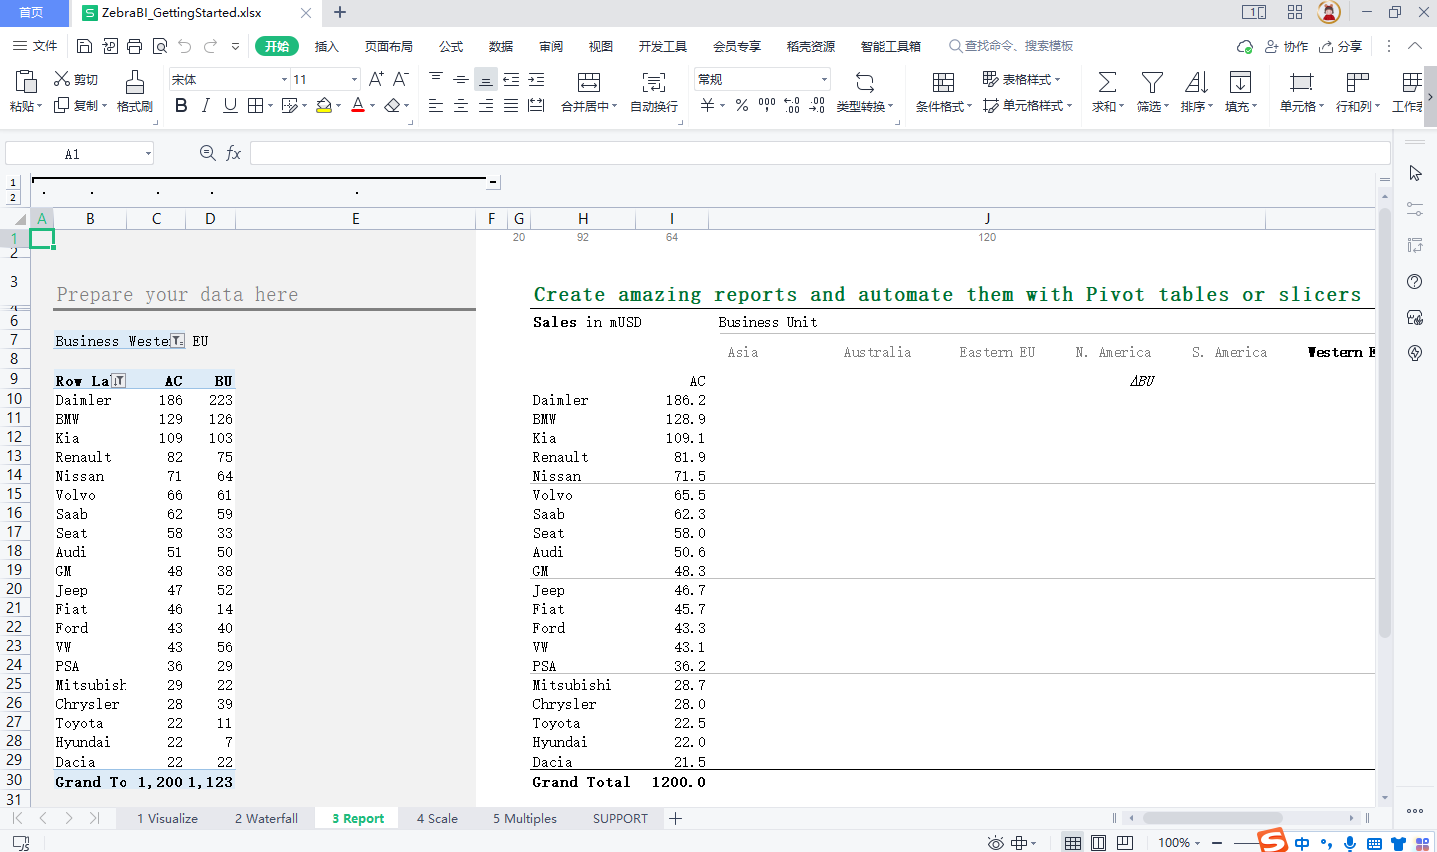Open the help question-mark sidebar icon
The image size is (1437, 852).
[1414, 281]
